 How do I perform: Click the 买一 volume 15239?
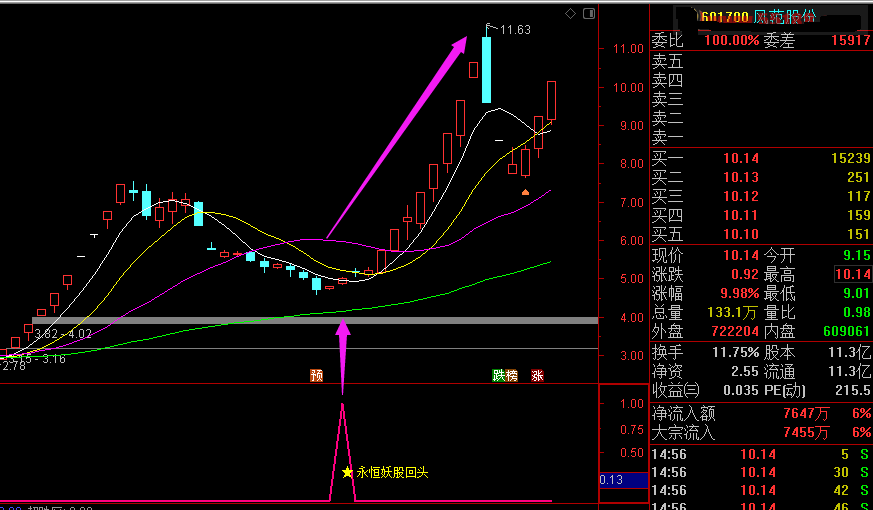[x=850, y=159]
